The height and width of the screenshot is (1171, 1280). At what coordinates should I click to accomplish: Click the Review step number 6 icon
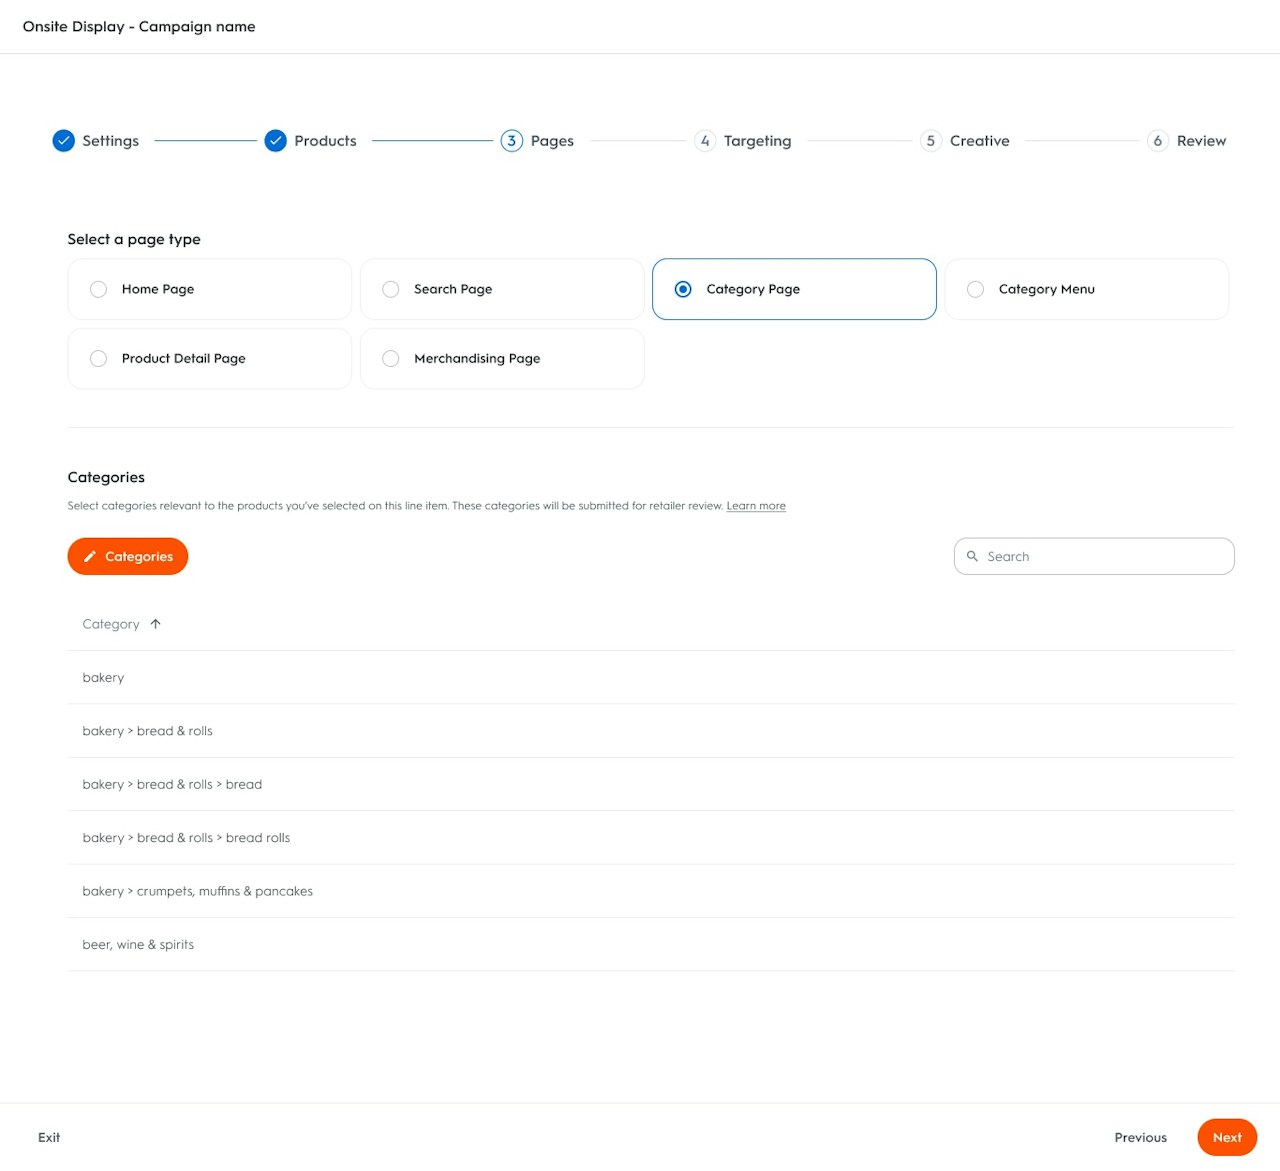coord(1158,141)
